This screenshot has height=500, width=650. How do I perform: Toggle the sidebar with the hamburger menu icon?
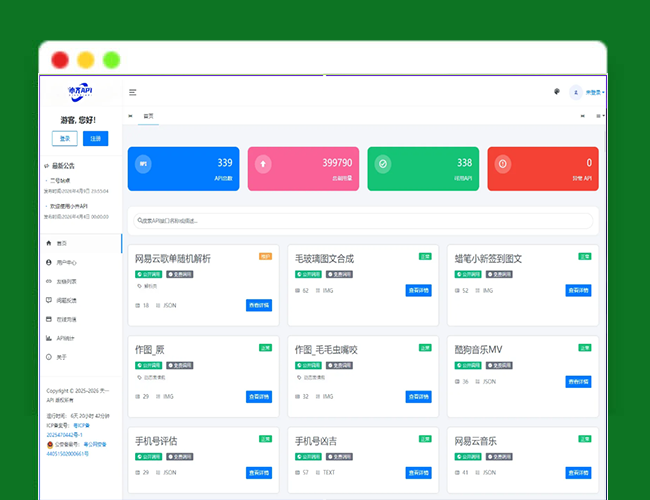[x=133, y=92]
